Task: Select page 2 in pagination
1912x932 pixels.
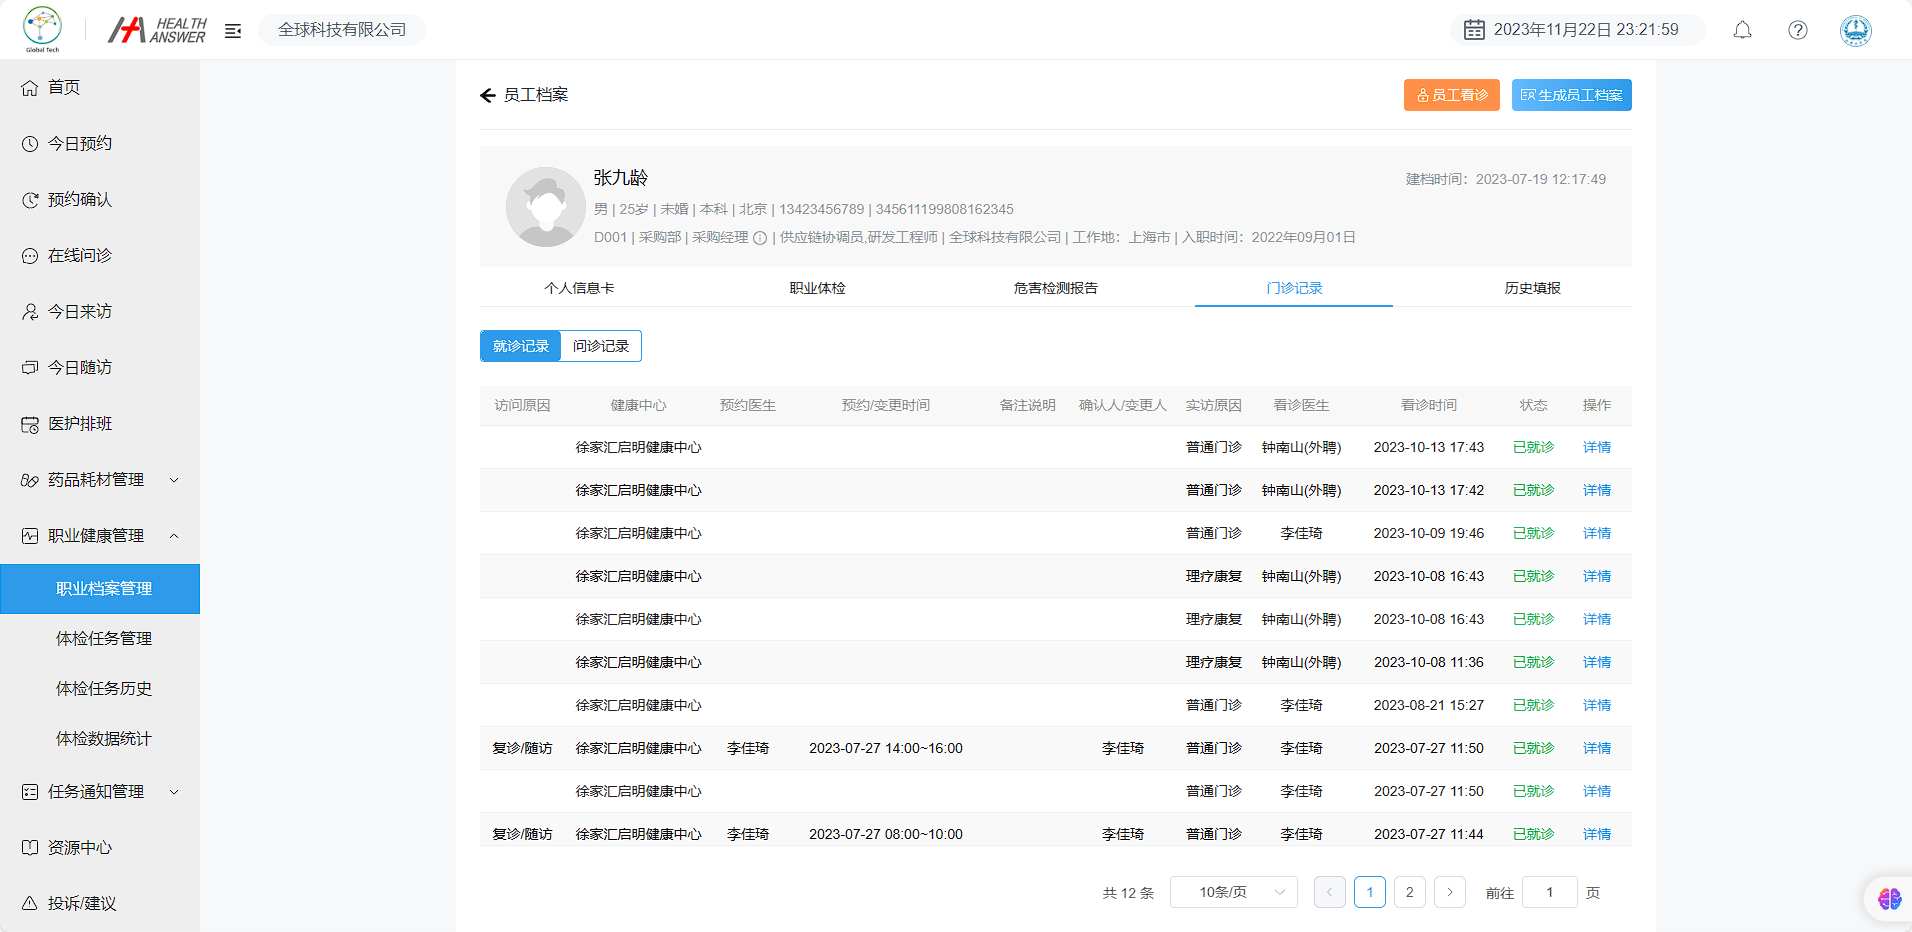Action: (x=1410, y=892)
